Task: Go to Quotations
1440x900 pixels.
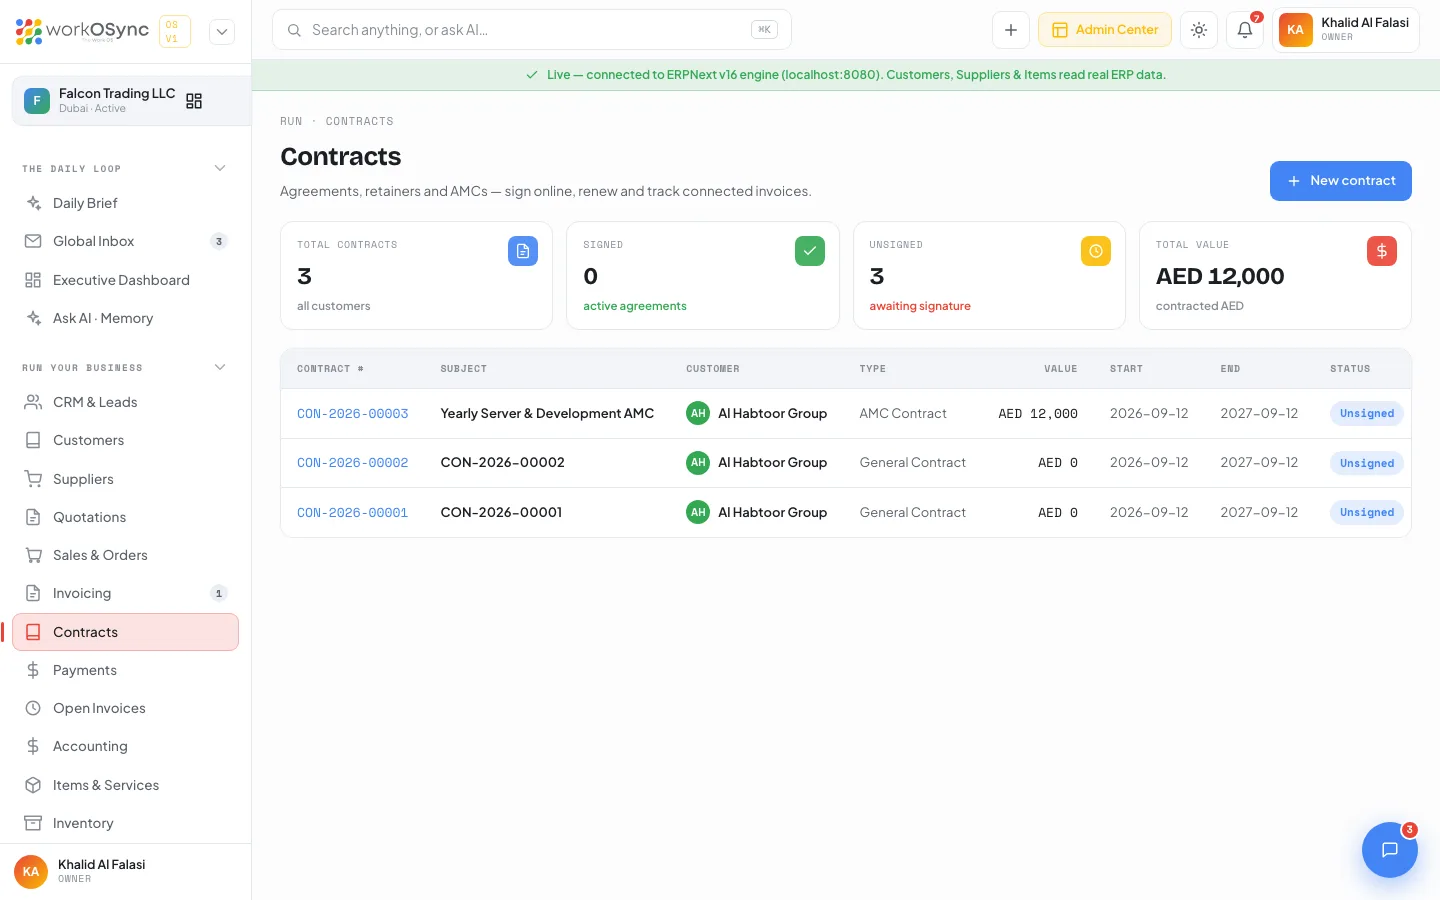Action: click(126, 517)
